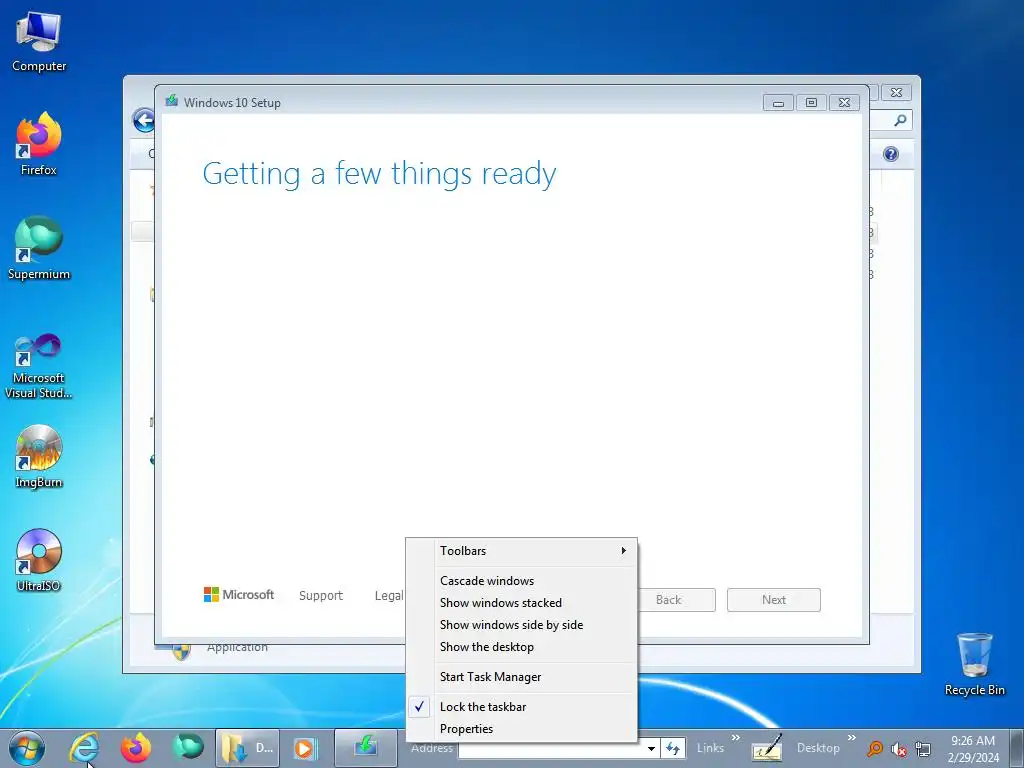Image resolution: width=1024 pixels, height=768 pixels.
Task: Open the Legal link
Action: pyautogui.click(x=389, y=596)
